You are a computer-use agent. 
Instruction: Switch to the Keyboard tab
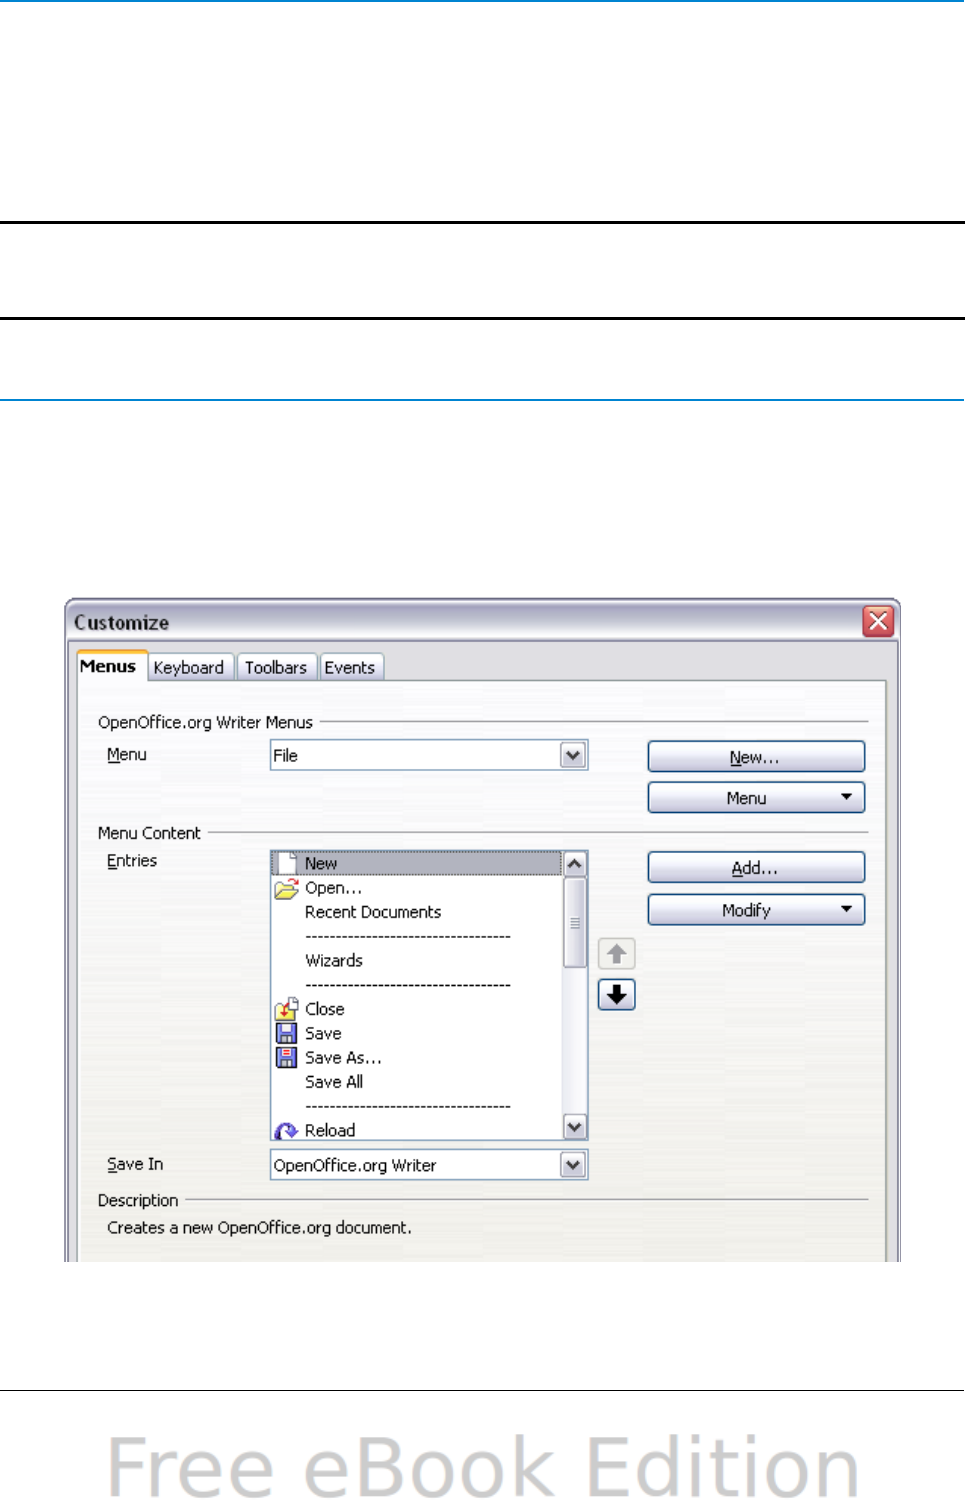tap(189, 667)
